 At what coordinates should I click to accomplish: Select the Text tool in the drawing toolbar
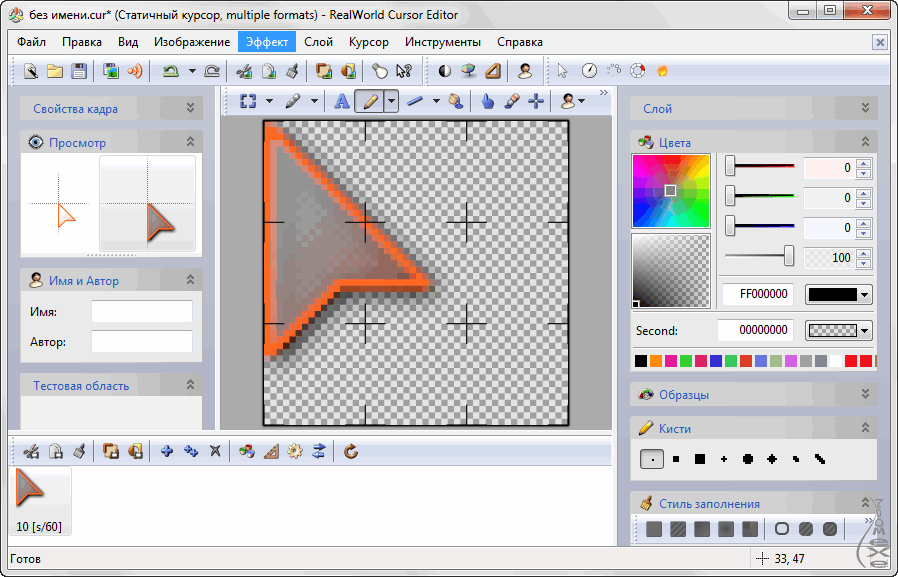click(x=341, y=101)
